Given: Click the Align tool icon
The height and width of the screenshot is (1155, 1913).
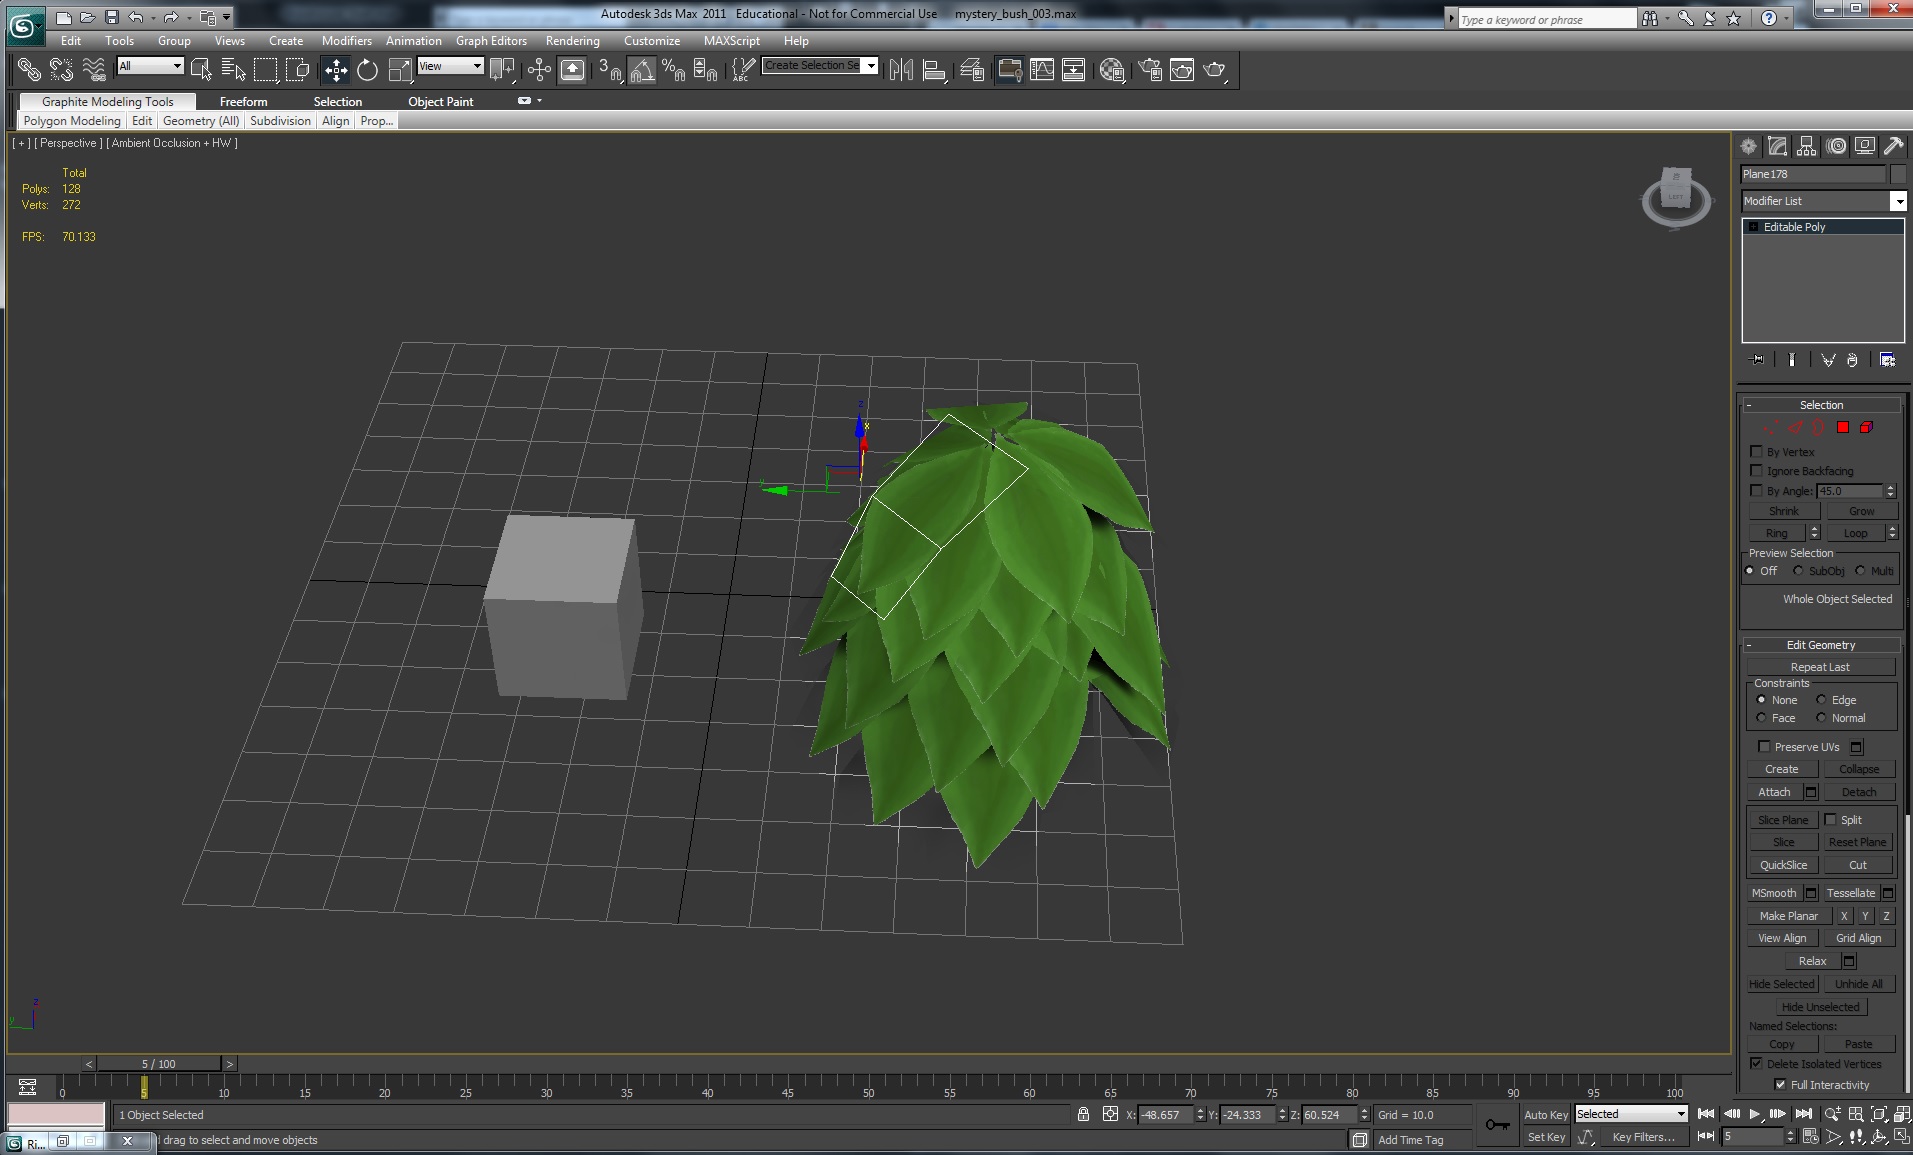Looking at the screenshot, I should point(934,69).
